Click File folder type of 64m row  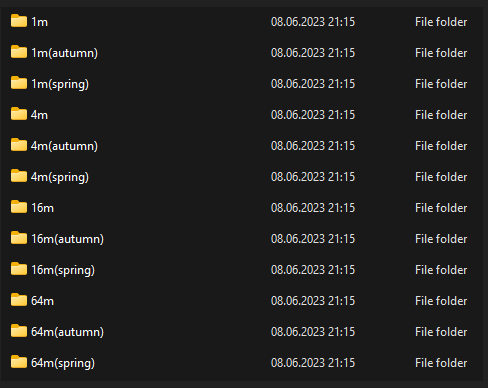(x=441, y=301)
